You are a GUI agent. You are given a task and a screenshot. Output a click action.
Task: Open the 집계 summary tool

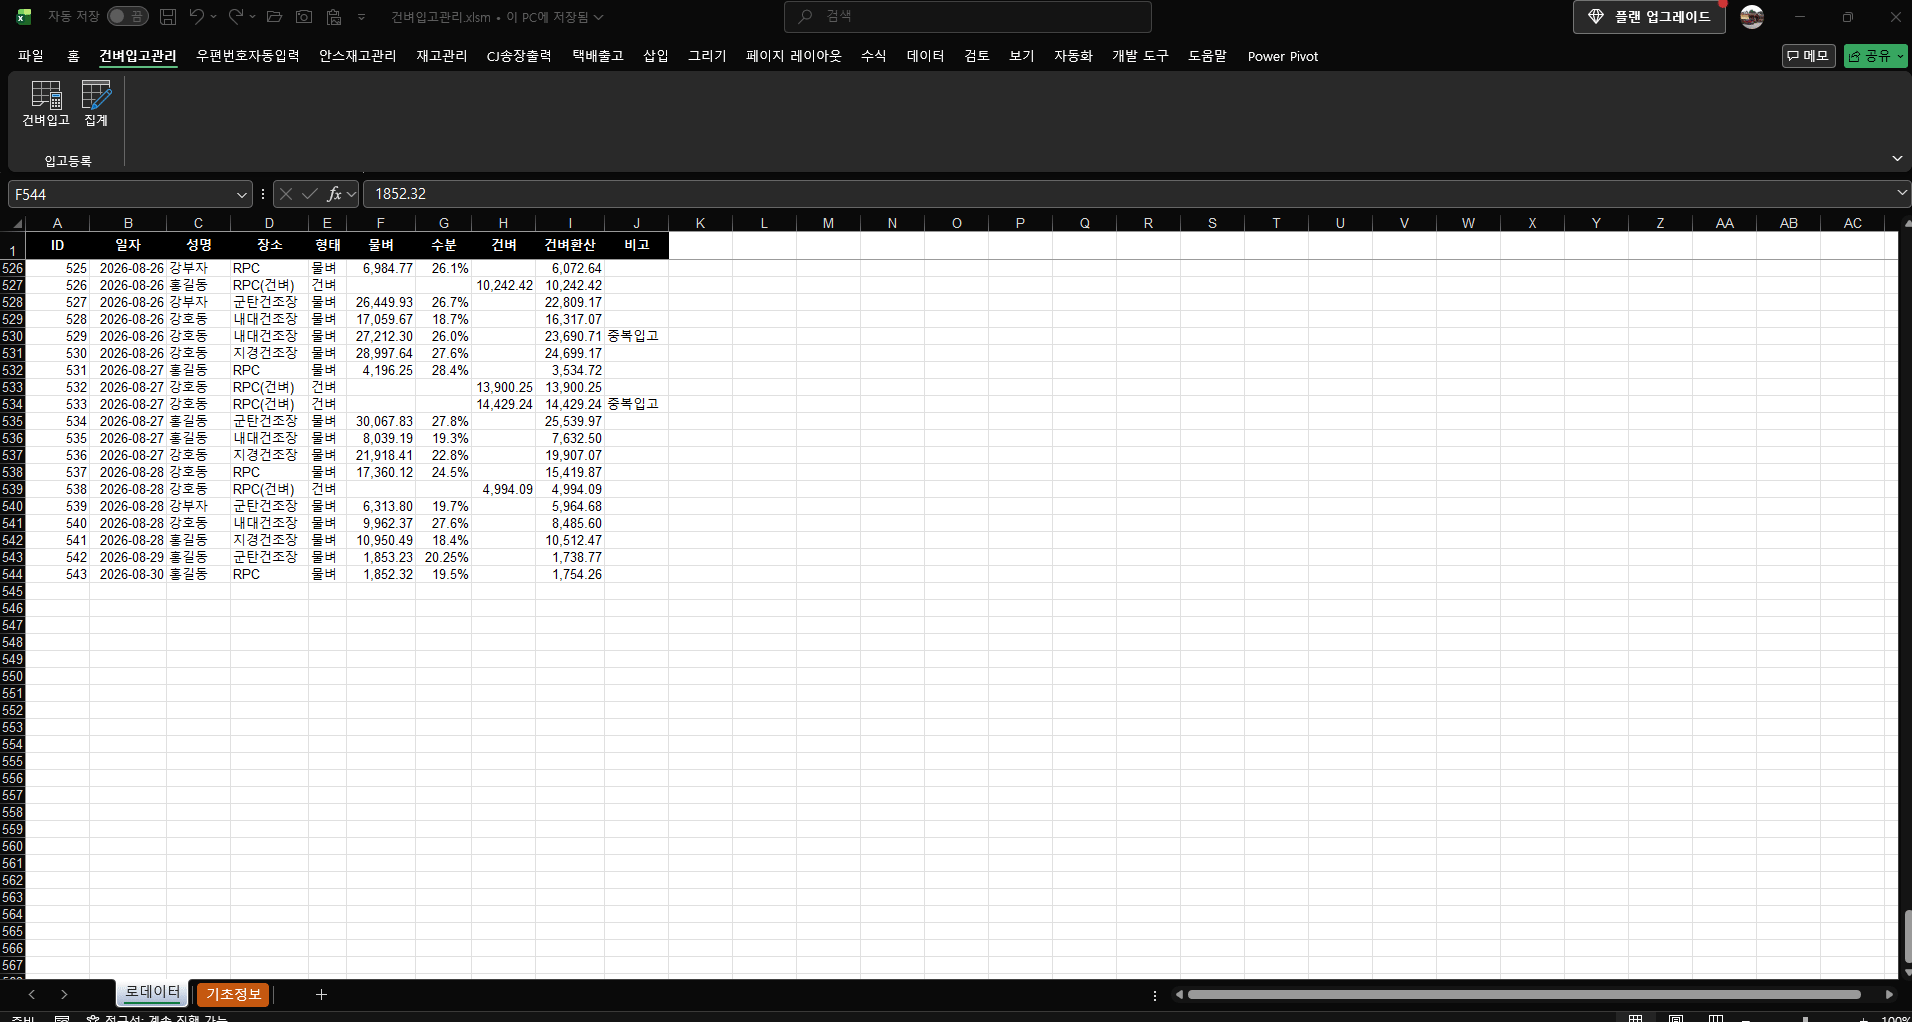pyautogui.click(x=96, y=104)
